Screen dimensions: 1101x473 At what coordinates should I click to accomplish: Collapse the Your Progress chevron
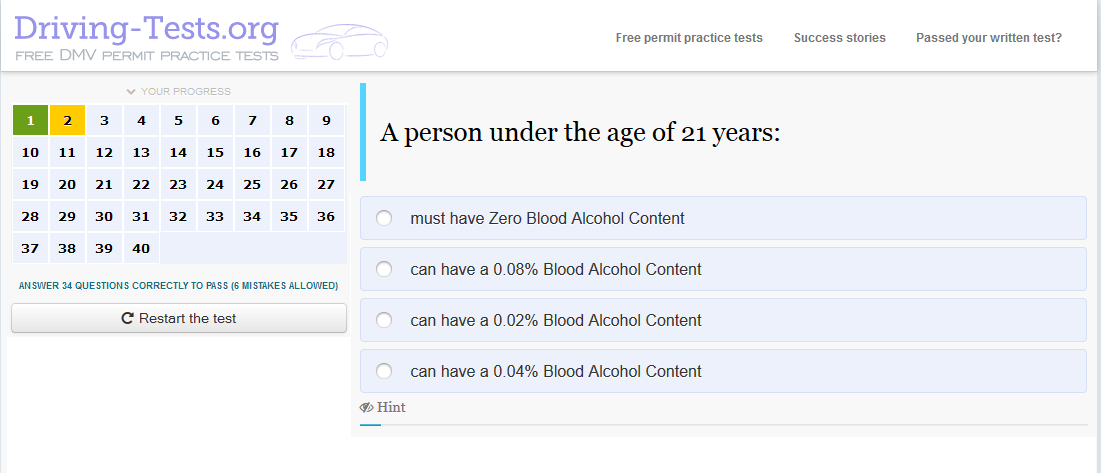[x=131, y=91]
